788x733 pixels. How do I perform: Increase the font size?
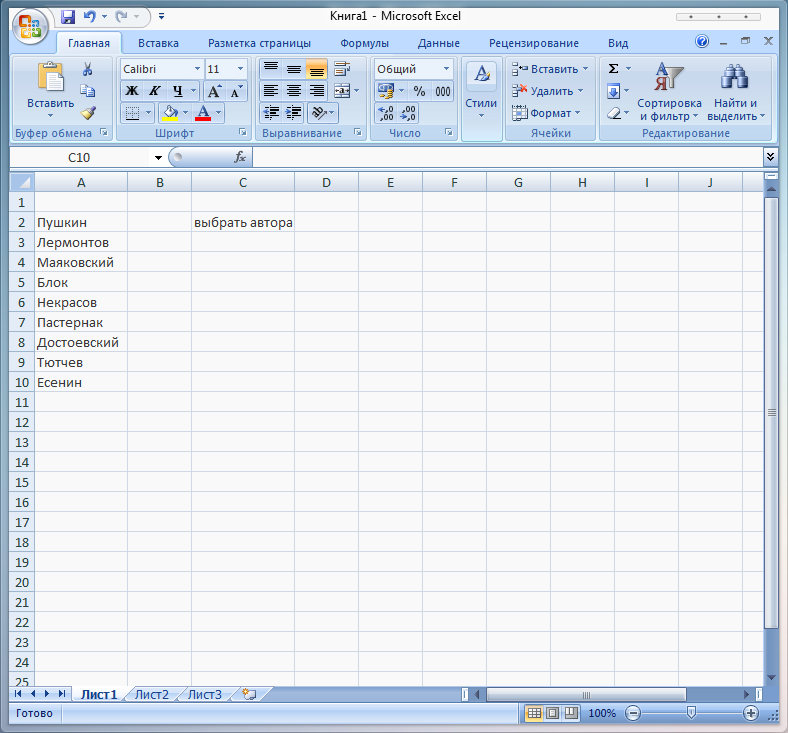pyautogui.click(x=215, y=91)
